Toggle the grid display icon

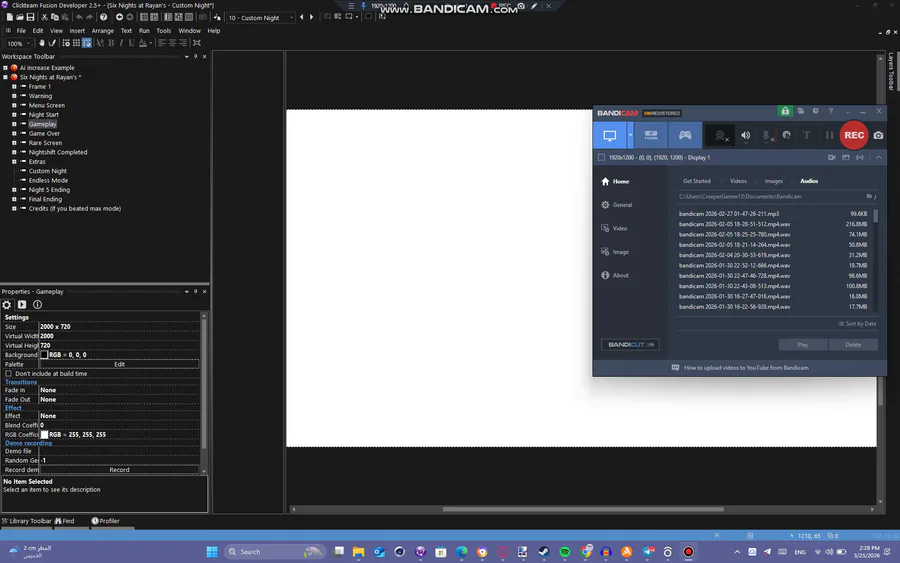click(76, 43)
